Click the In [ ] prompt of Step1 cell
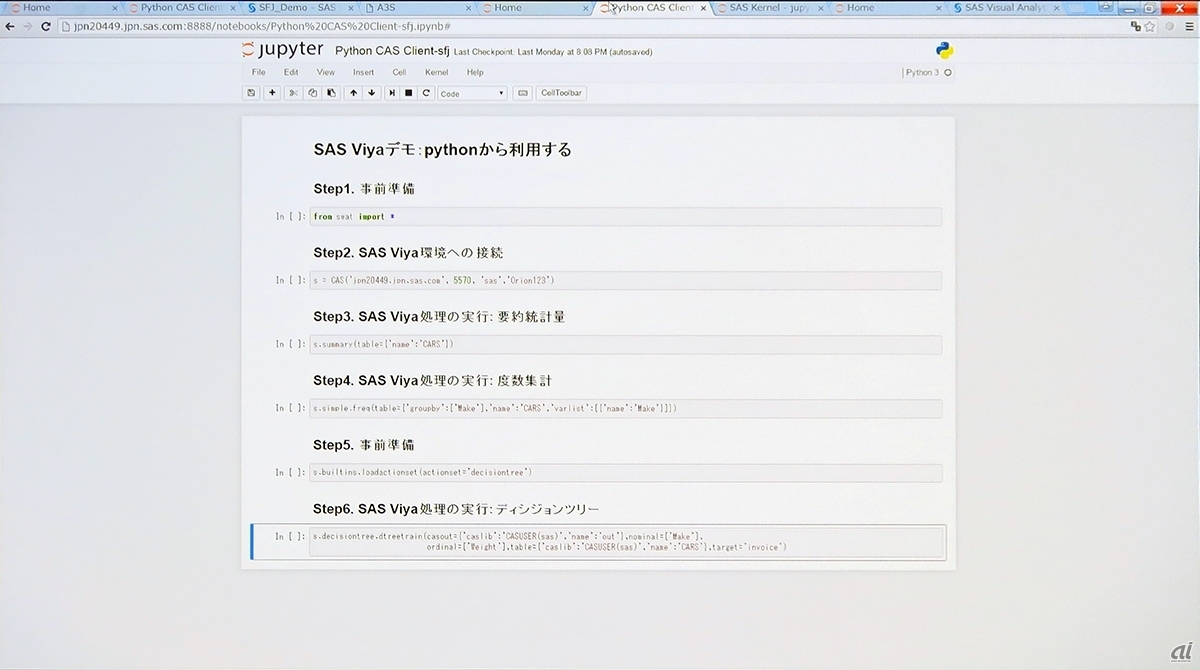This screenshot has width=1200, height=670. point(290,217)
